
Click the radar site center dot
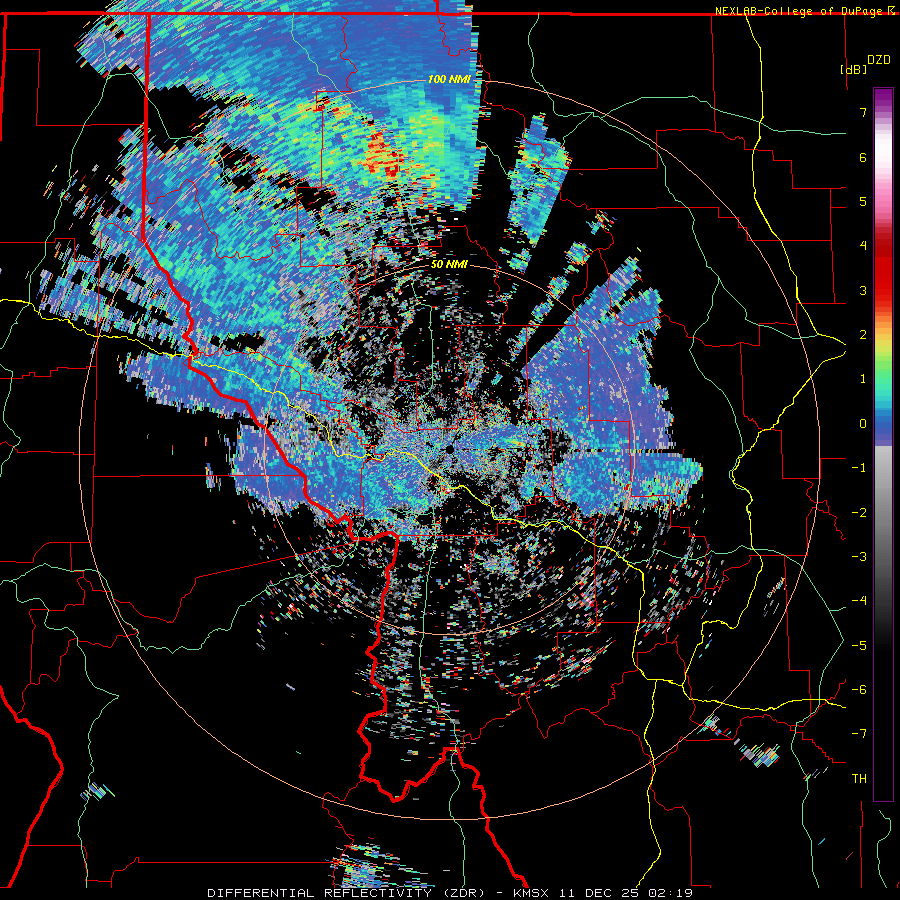(449, 448)
